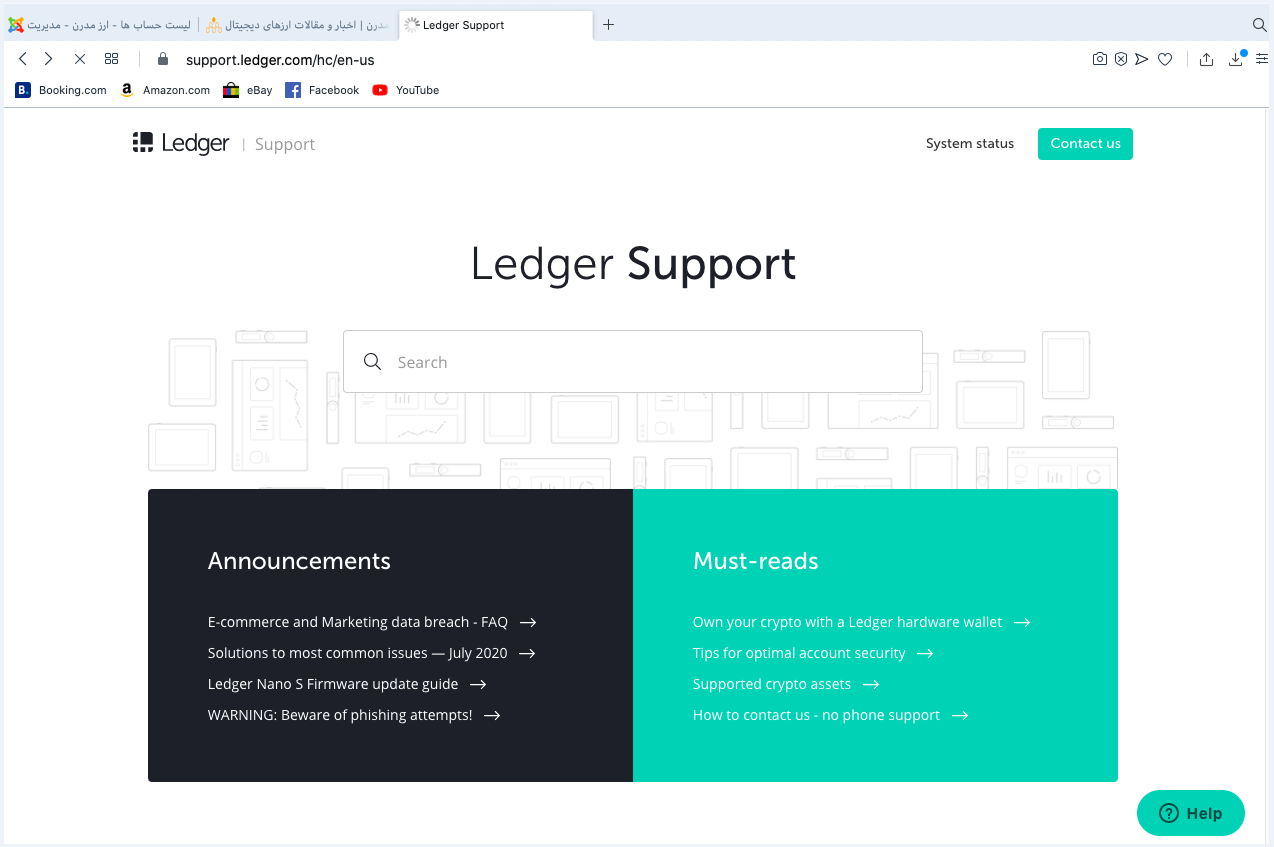
Task: Open the downloads icon
Action: click(x=1236, y=59)
